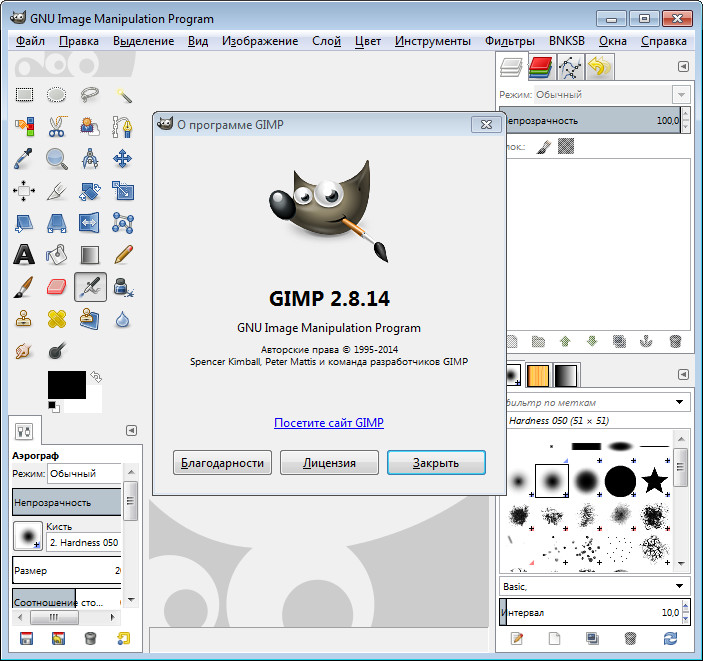The image size is (703, 661).
Task: Toggle lock pixels paintbrush icon
Action: [543, 147]
